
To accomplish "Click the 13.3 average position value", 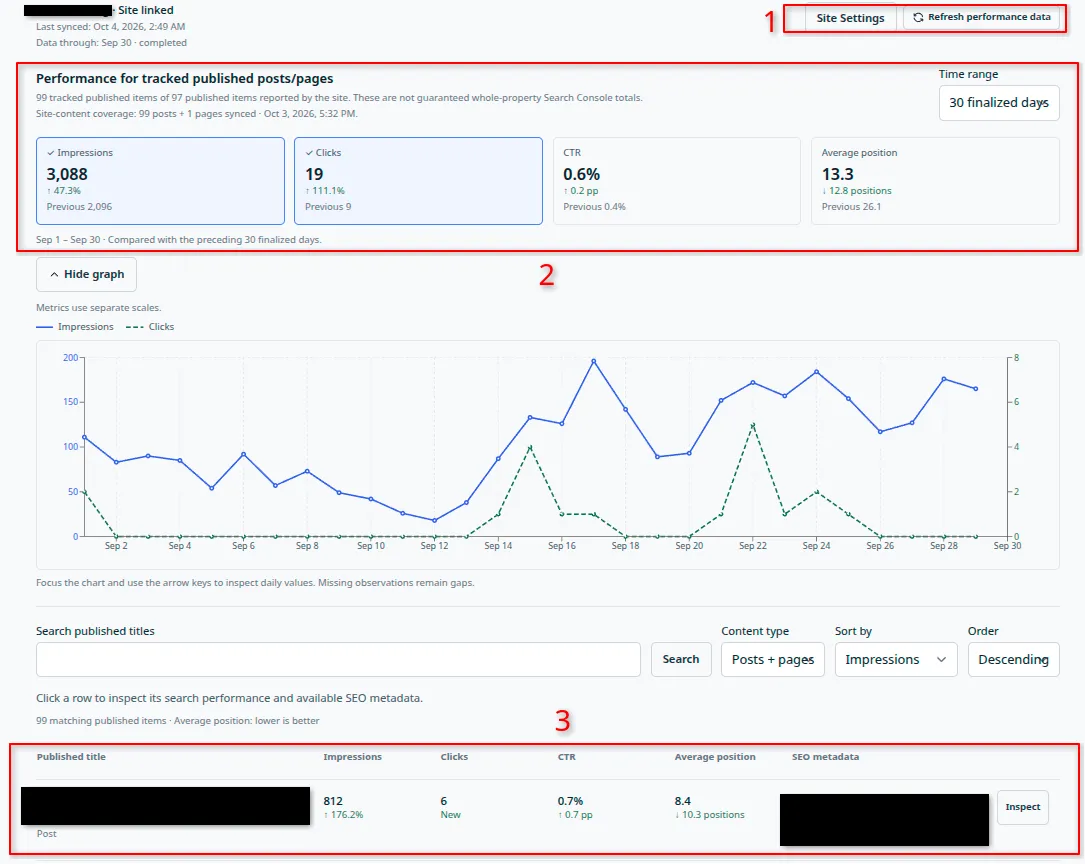I will 837,174.
